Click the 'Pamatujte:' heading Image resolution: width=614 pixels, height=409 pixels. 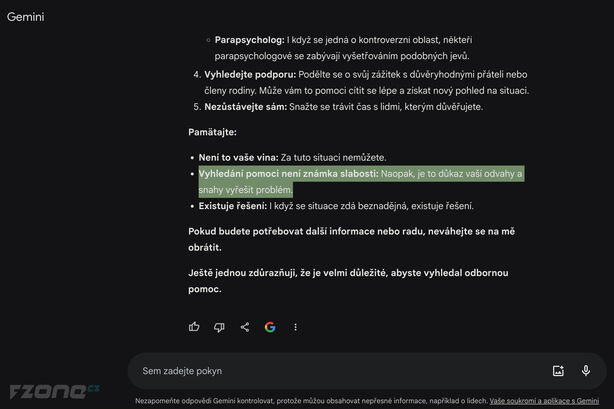(x=213, y=132)
